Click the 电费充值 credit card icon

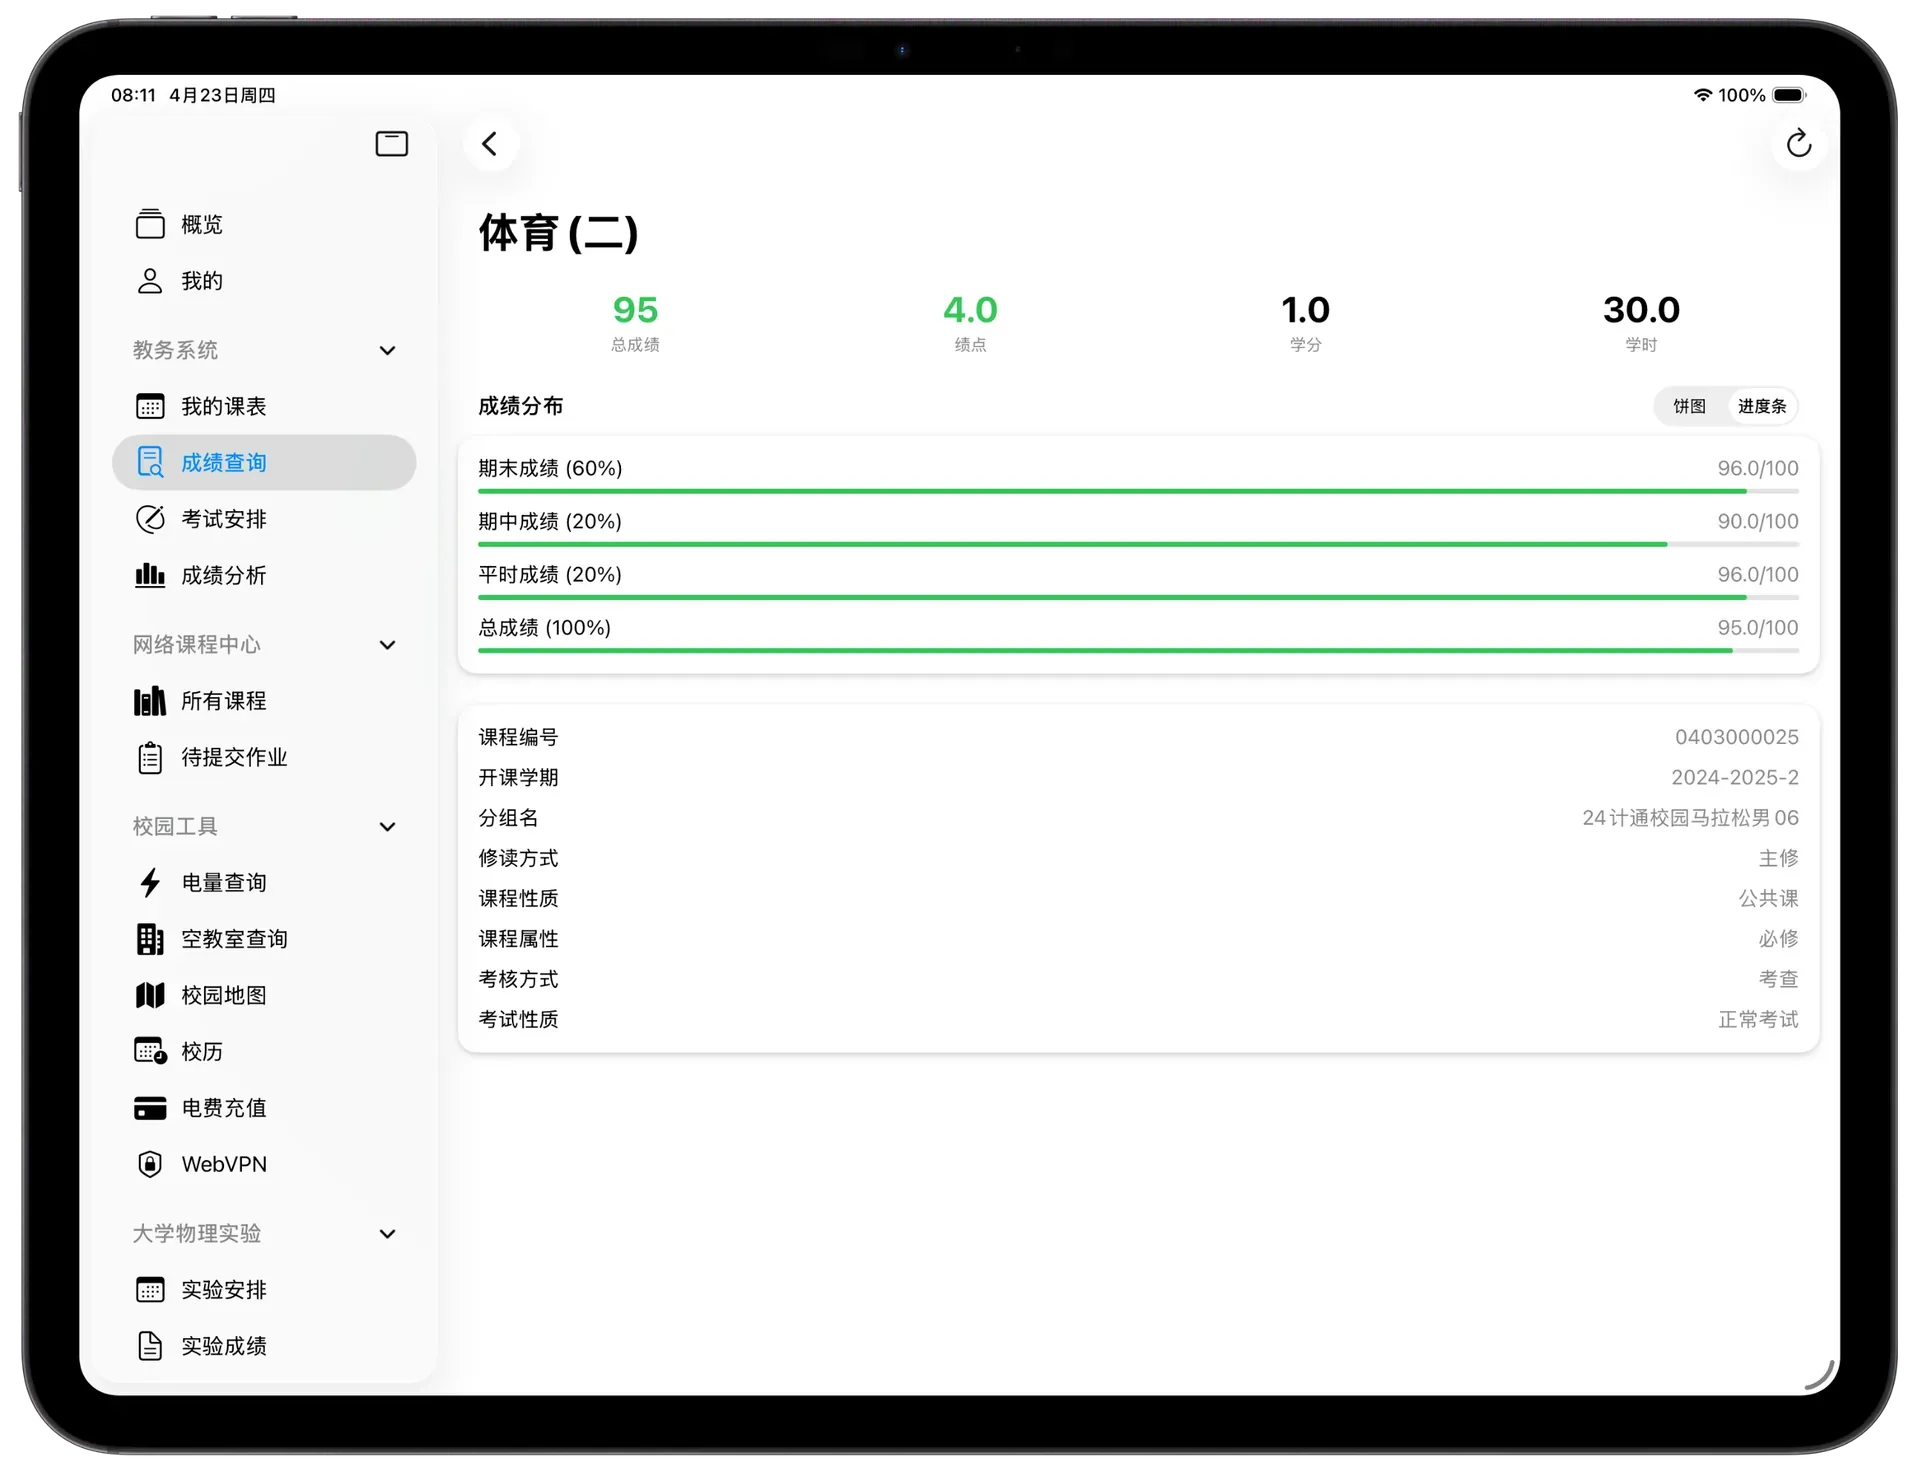(x=150, y=1108)
